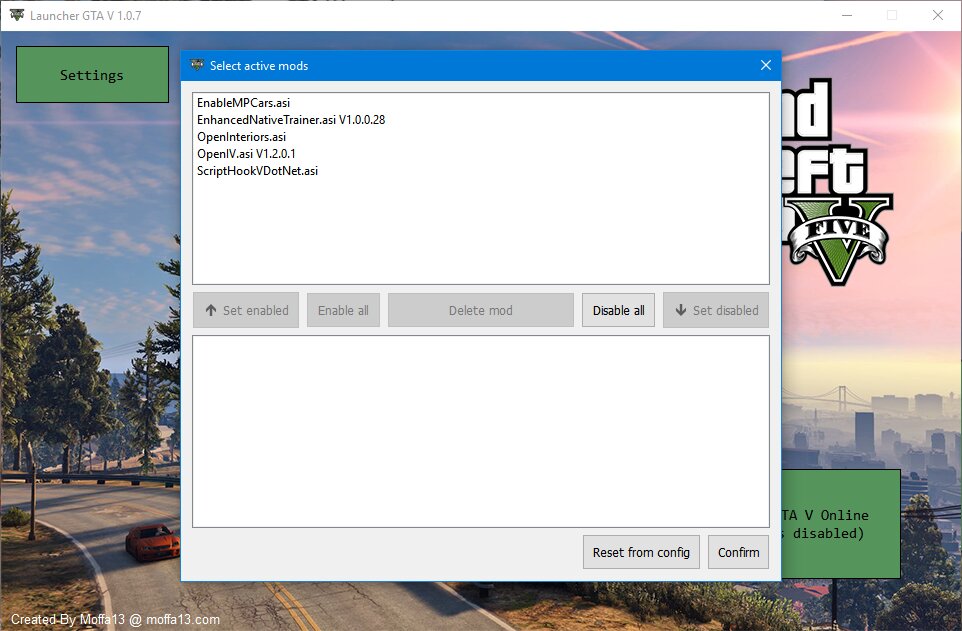Minimize the Launcher GTA V window

[846, 15]
